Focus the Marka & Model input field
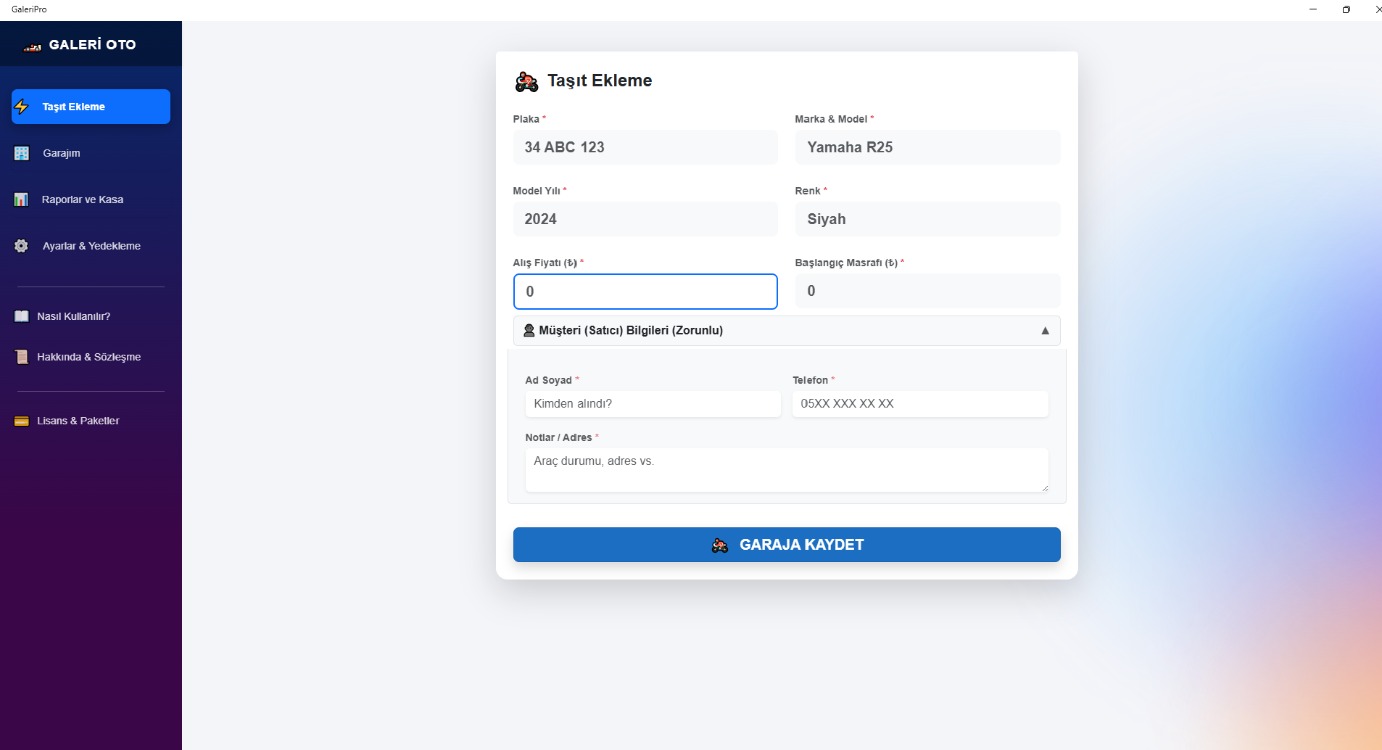The height and width of the screenshot is (750, 1382). [928, 147]
